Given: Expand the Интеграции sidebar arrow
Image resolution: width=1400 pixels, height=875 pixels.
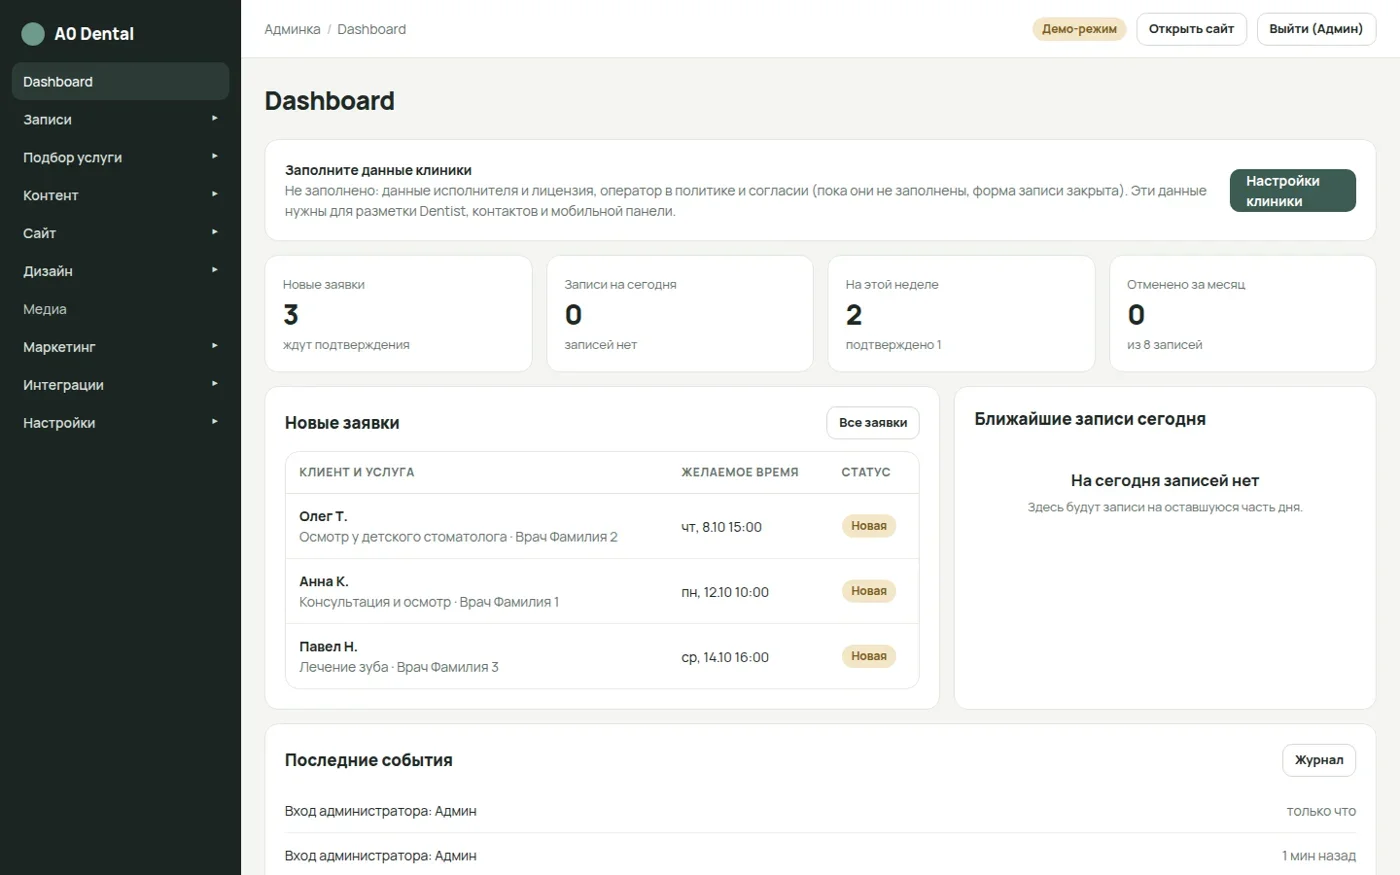Looking at the screenshot, I should tap(214, 385).
